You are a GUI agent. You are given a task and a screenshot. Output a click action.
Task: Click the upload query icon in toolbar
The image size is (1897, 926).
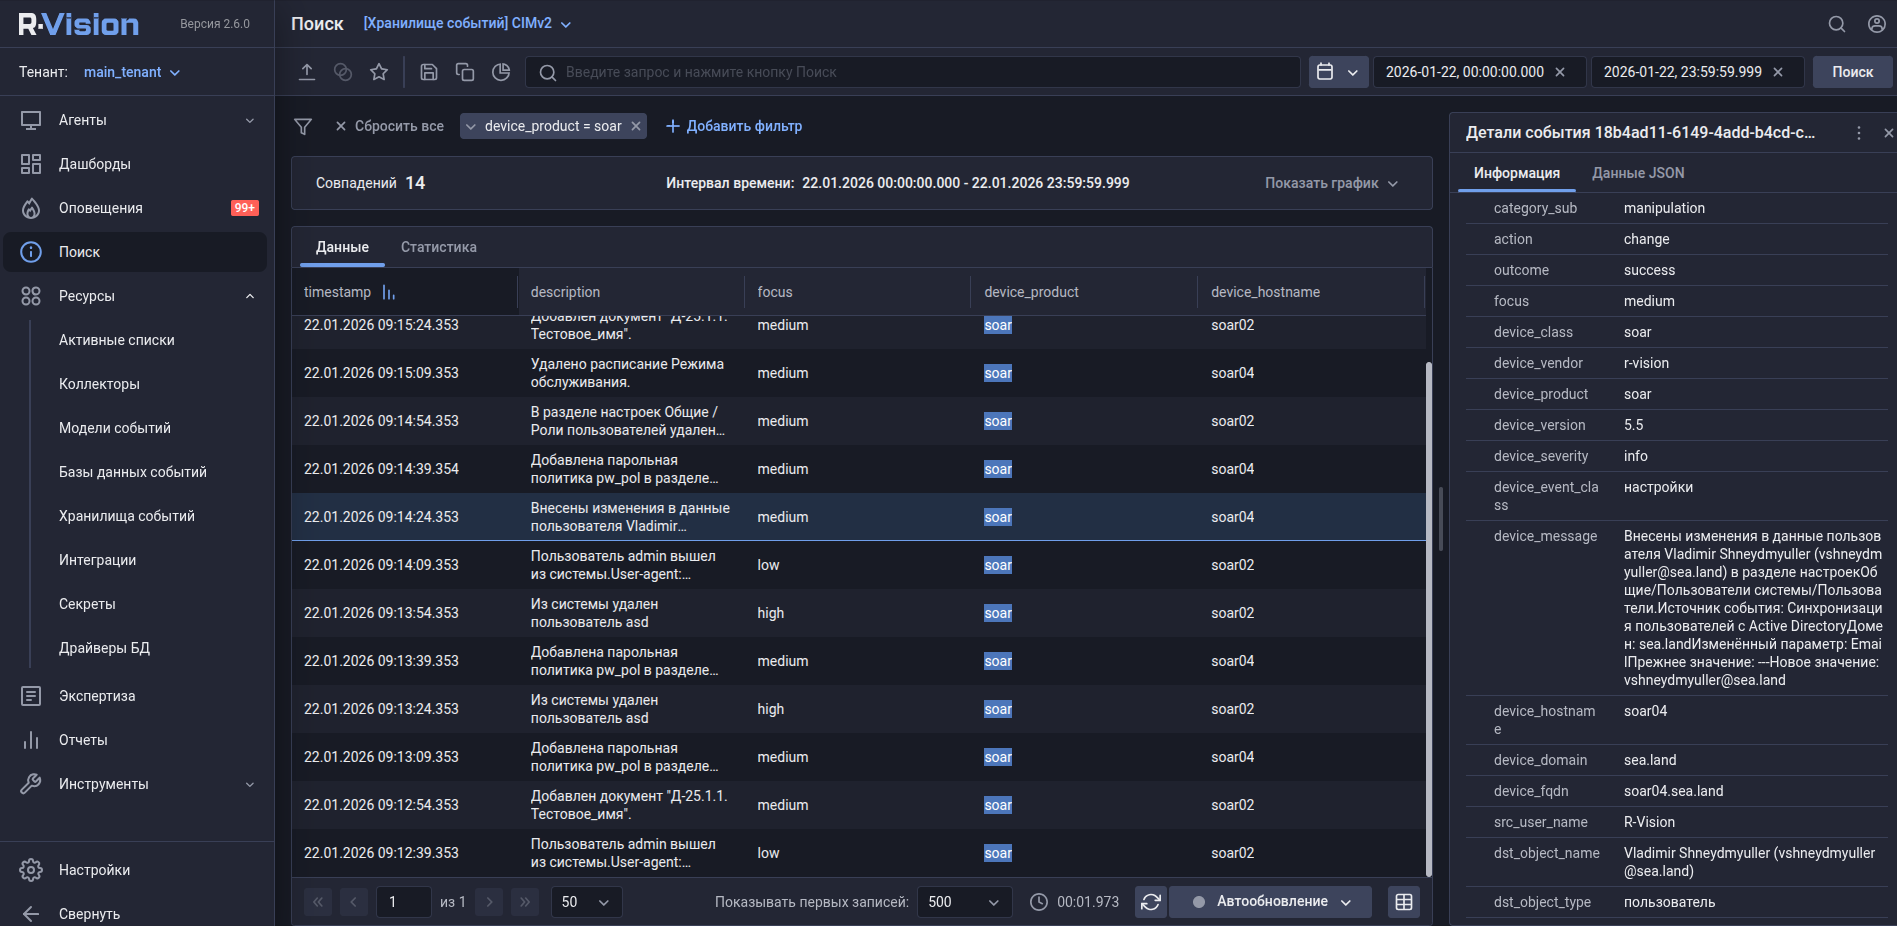point(307,72)
